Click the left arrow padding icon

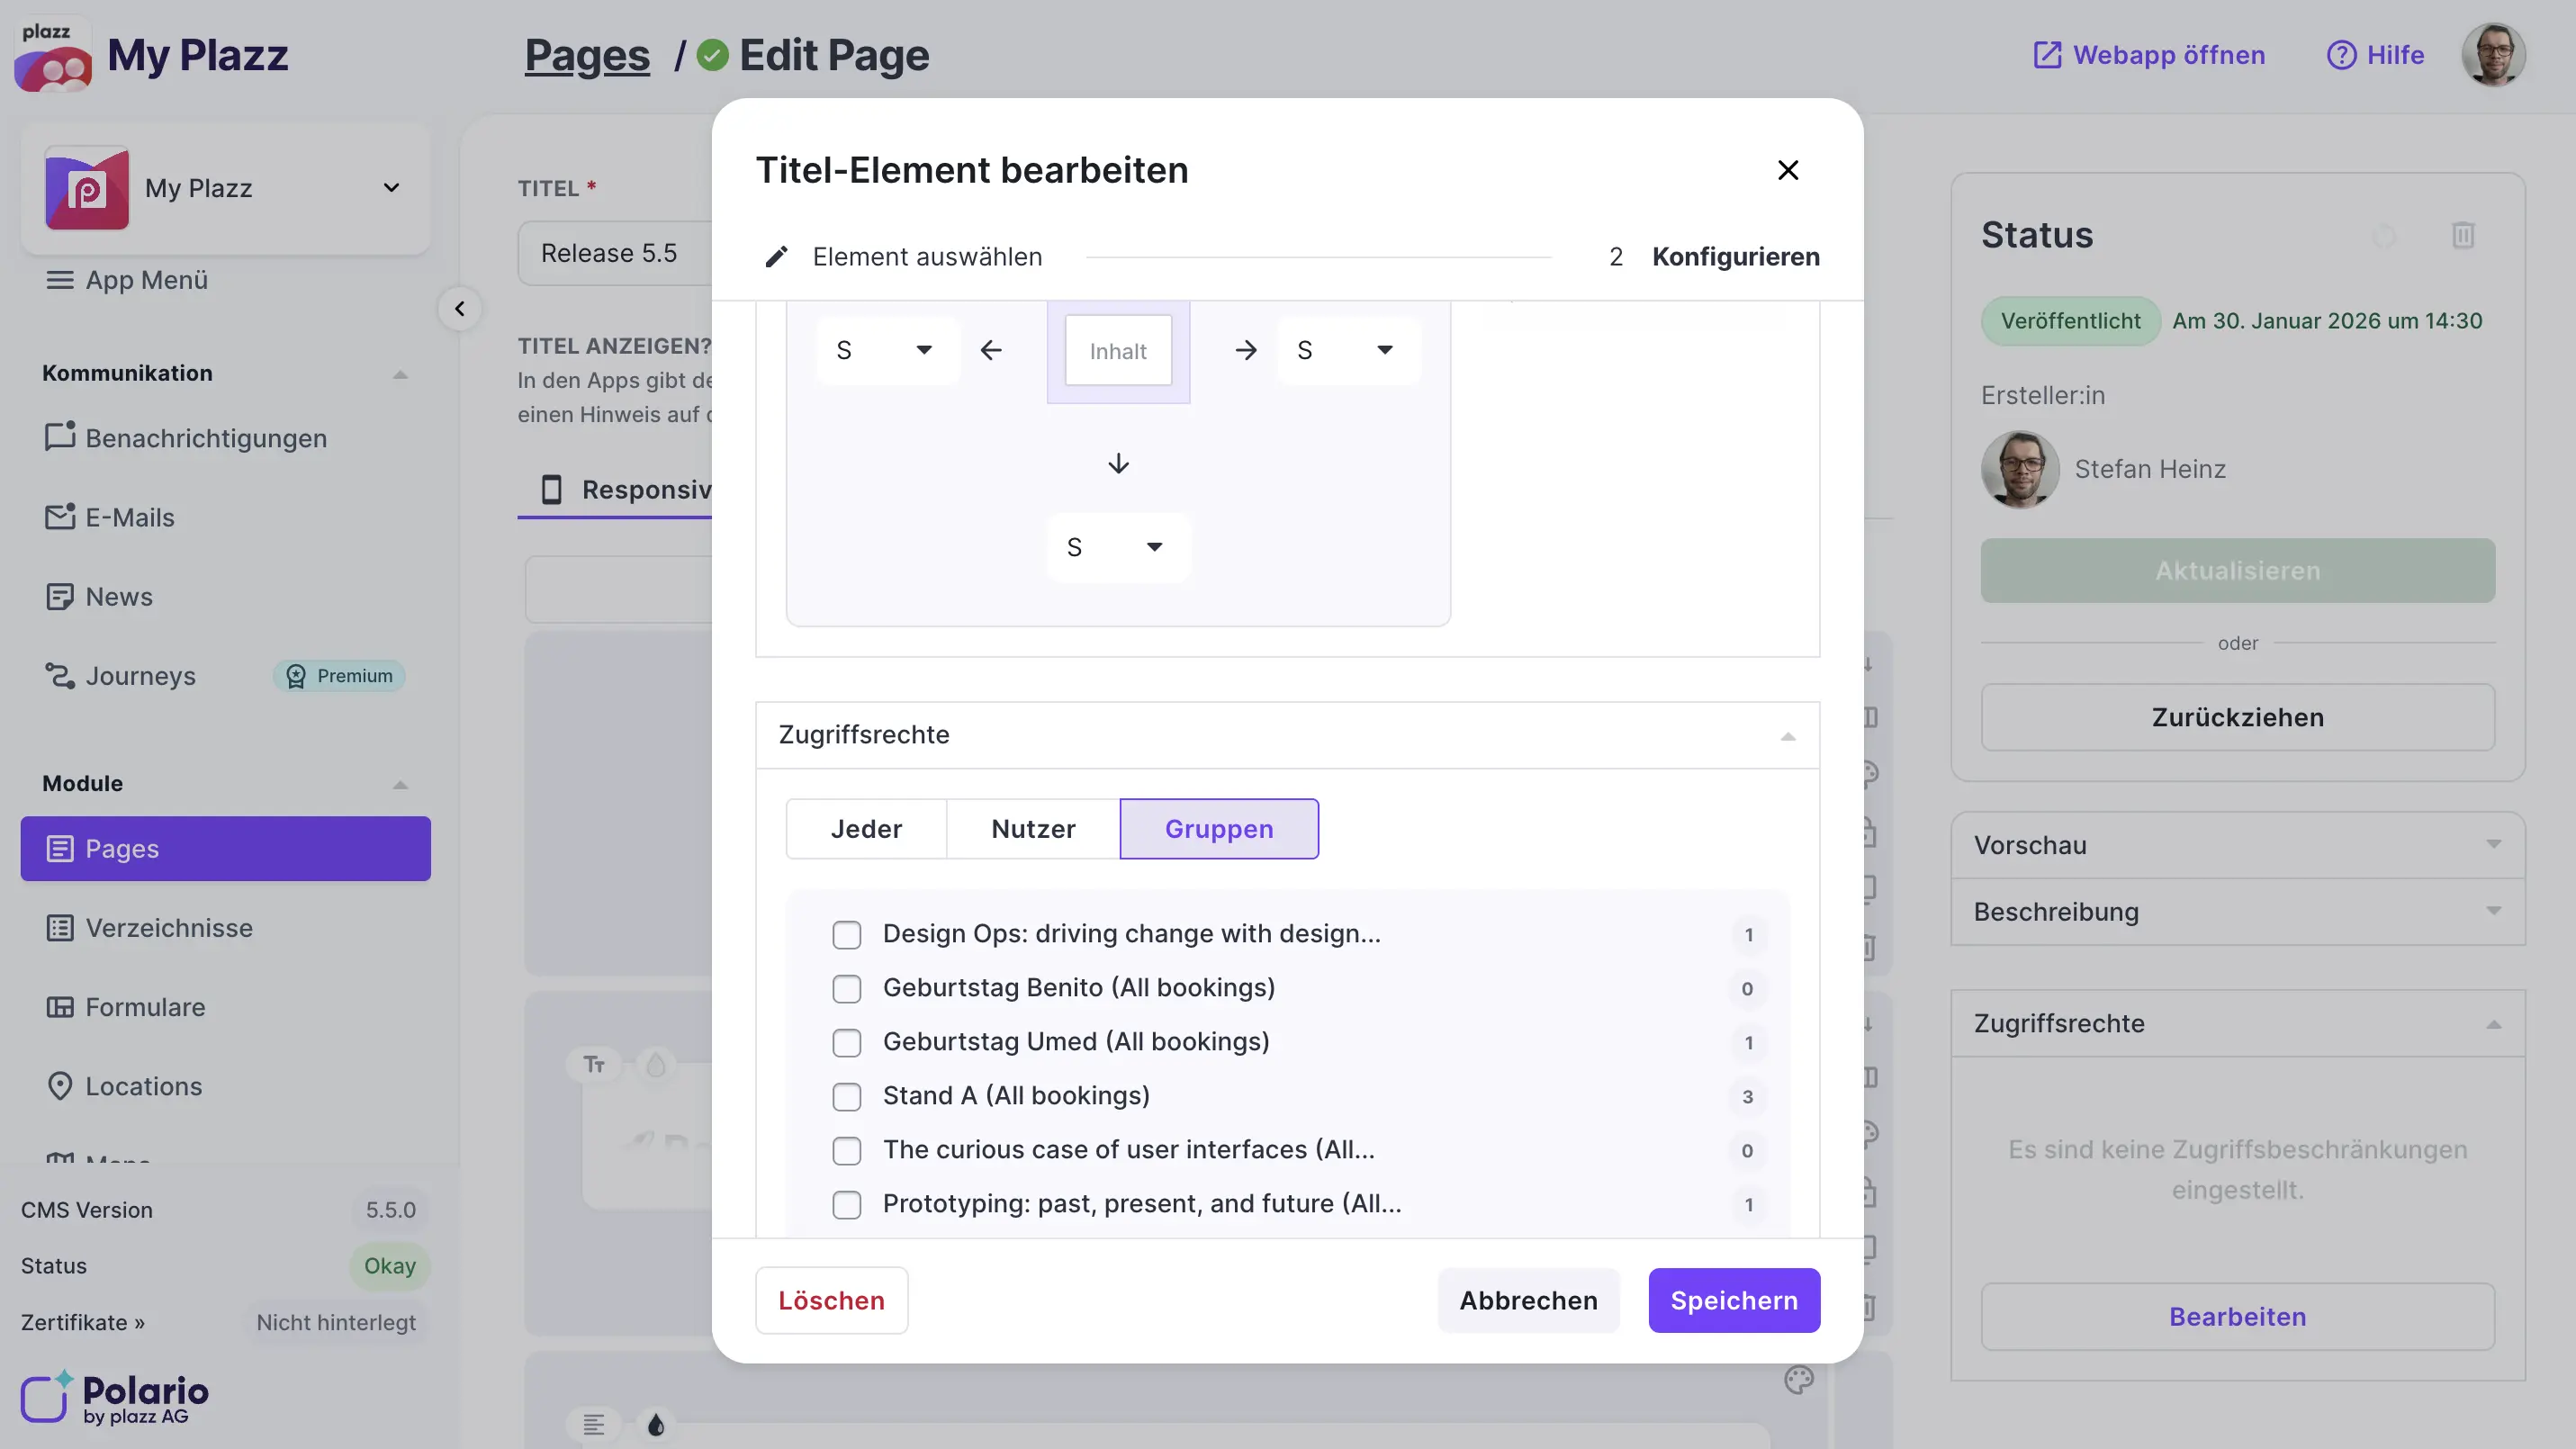click(991, 351)
